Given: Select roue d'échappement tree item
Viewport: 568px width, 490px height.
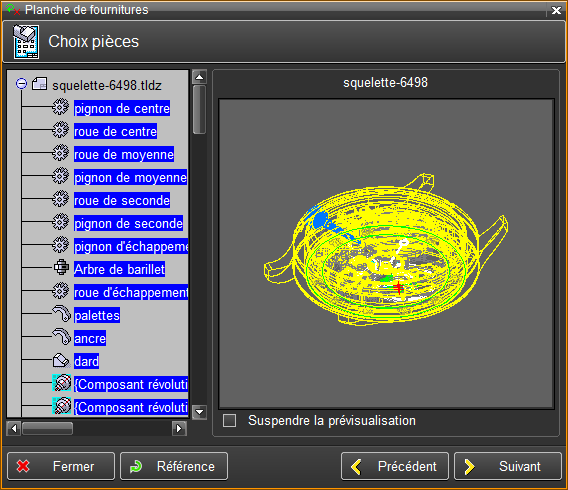Looking at the screenshot, I should 131,292.
